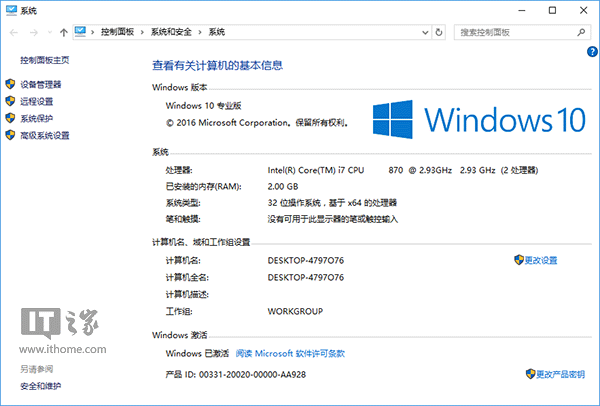Screen dimensions: 600x406
Task: Expand the address bar history dropdown
Action: point(424,33)
